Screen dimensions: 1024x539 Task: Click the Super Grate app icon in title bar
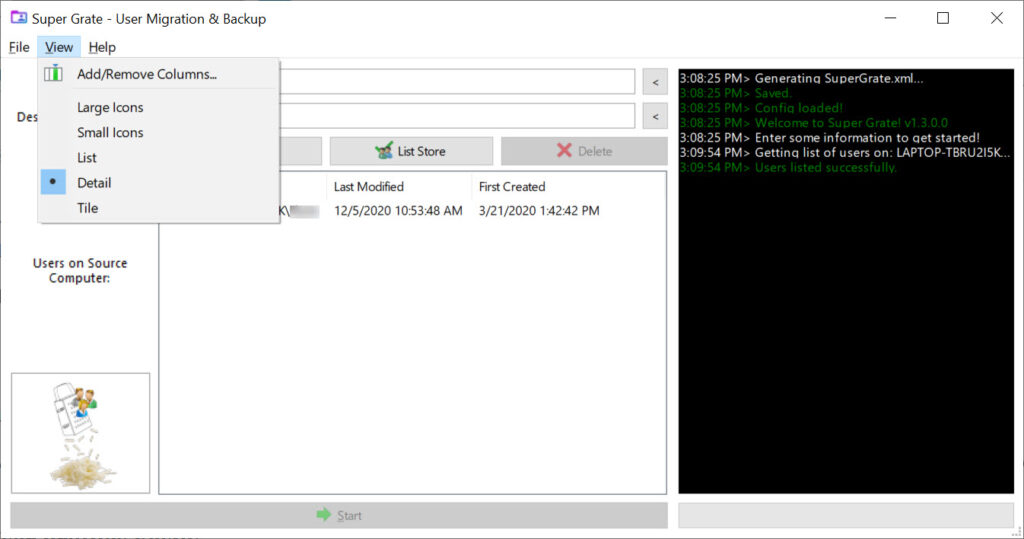pyautogui.click(x=18, y=18)
